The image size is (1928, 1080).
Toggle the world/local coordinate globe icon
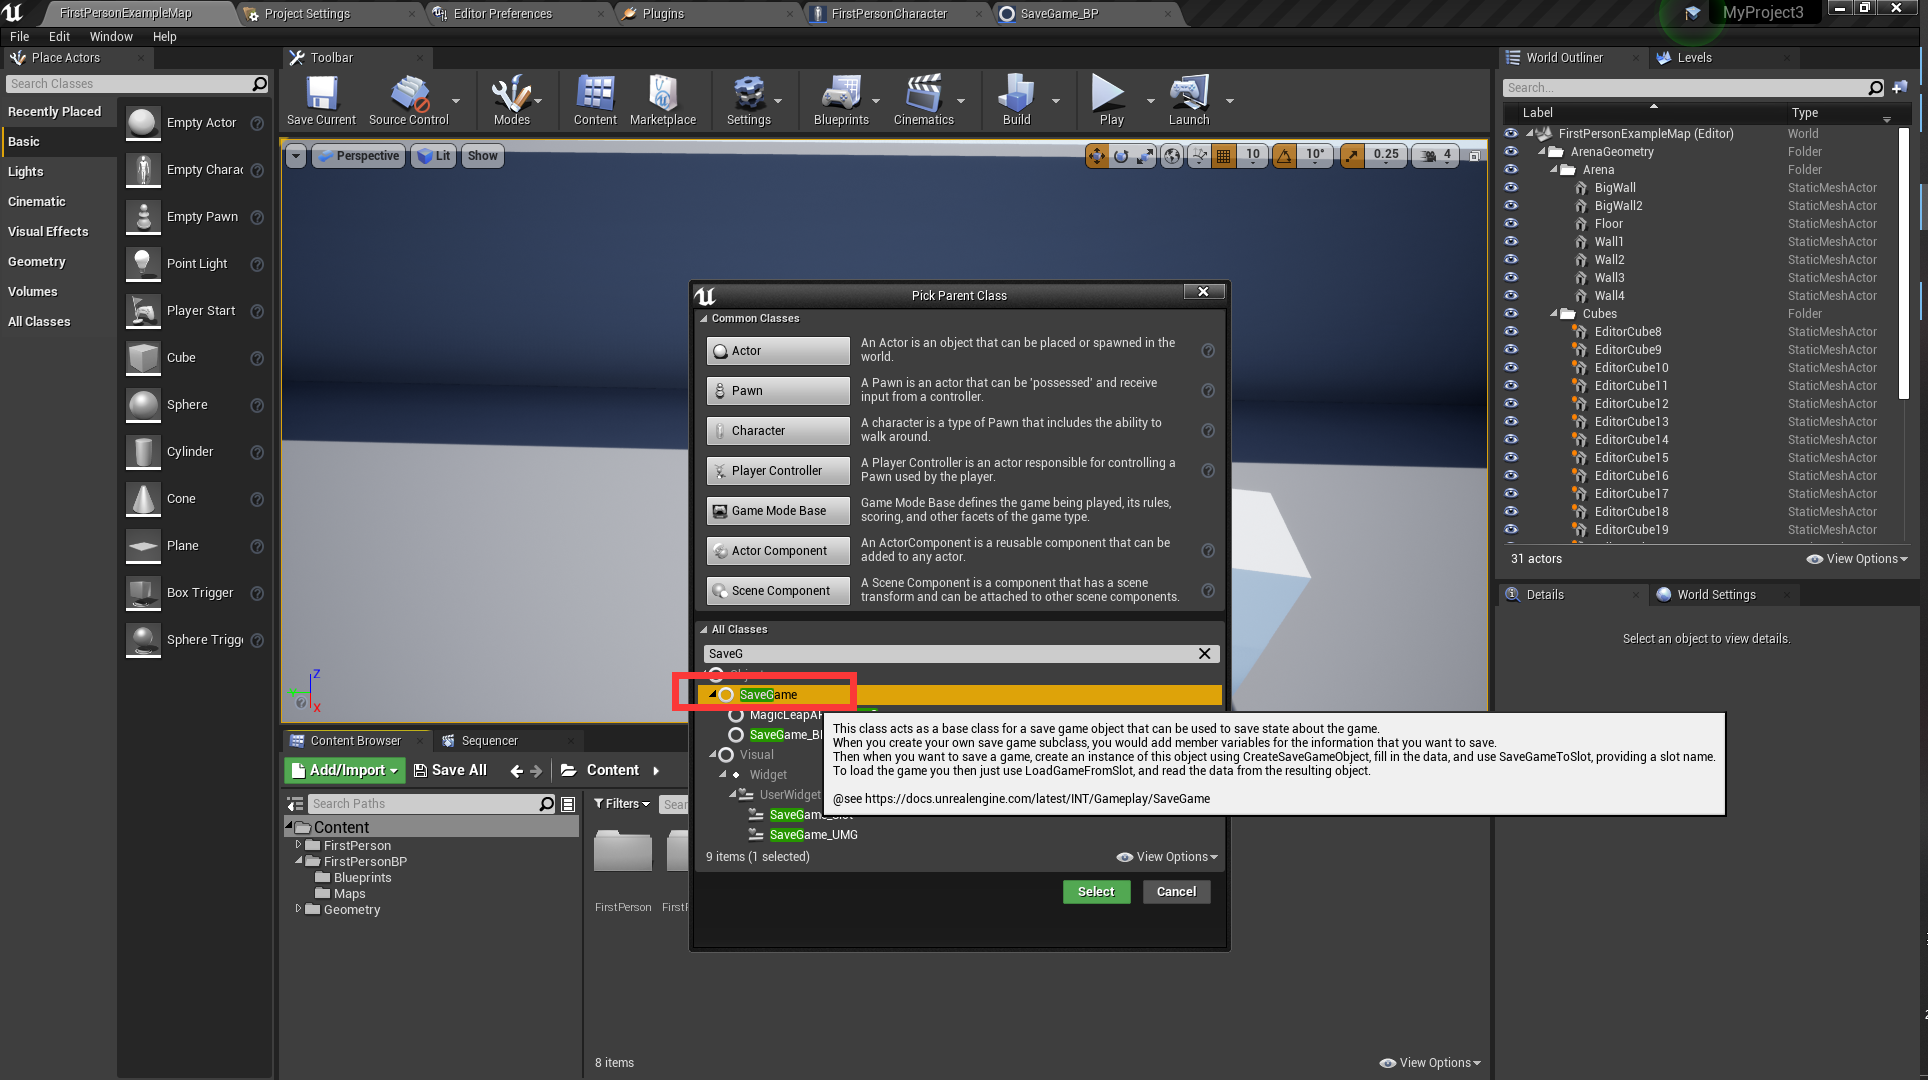pyautogui.click(x=1172, y=155)
